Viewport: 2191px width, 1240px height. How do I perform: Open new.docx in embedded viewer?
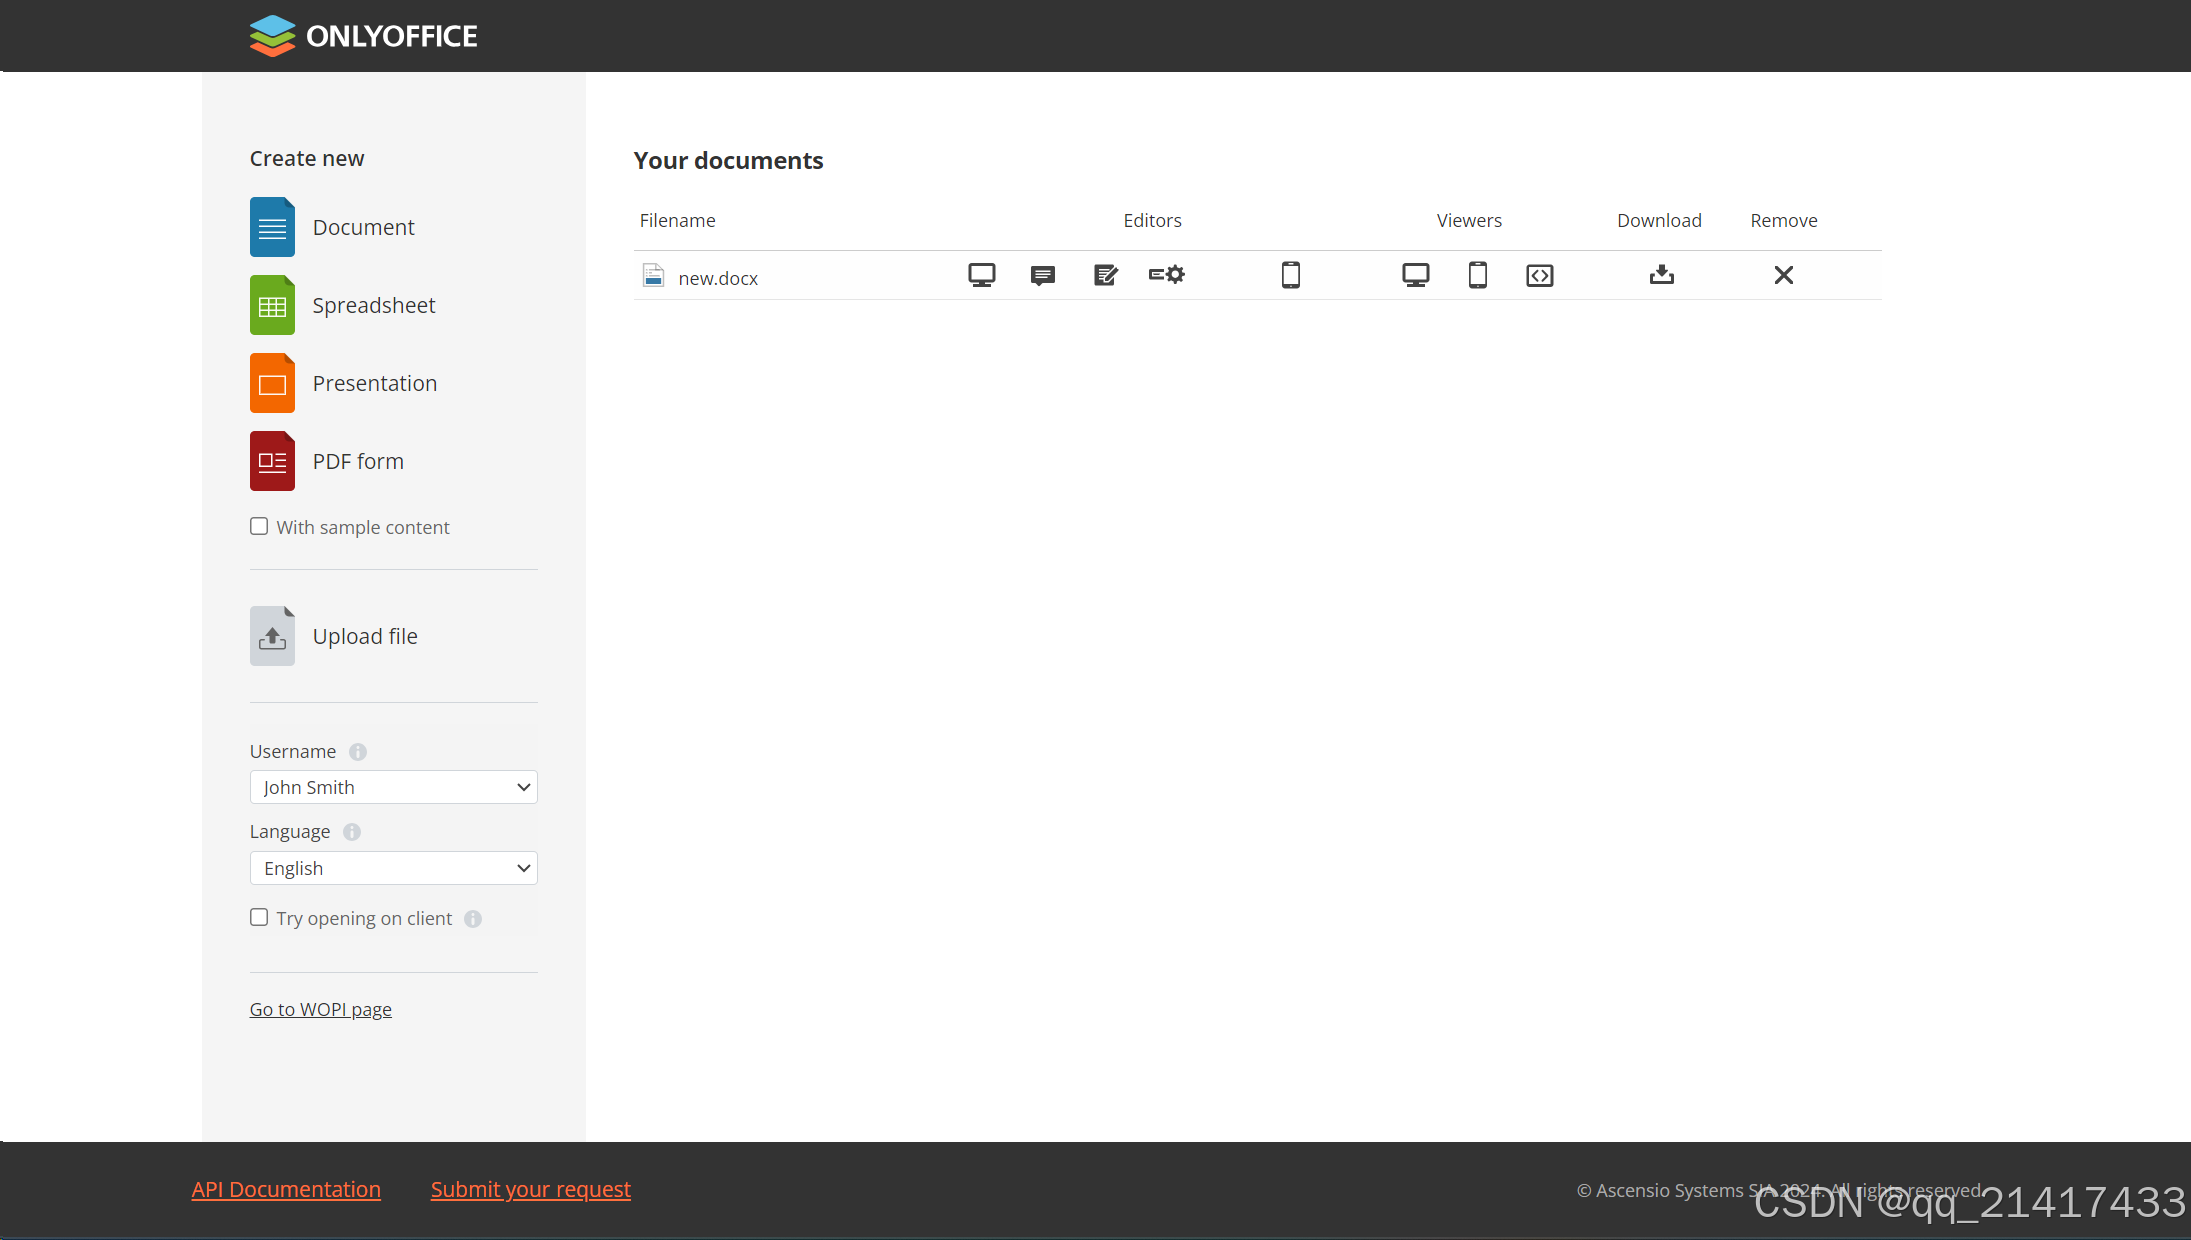point(1539,275)
